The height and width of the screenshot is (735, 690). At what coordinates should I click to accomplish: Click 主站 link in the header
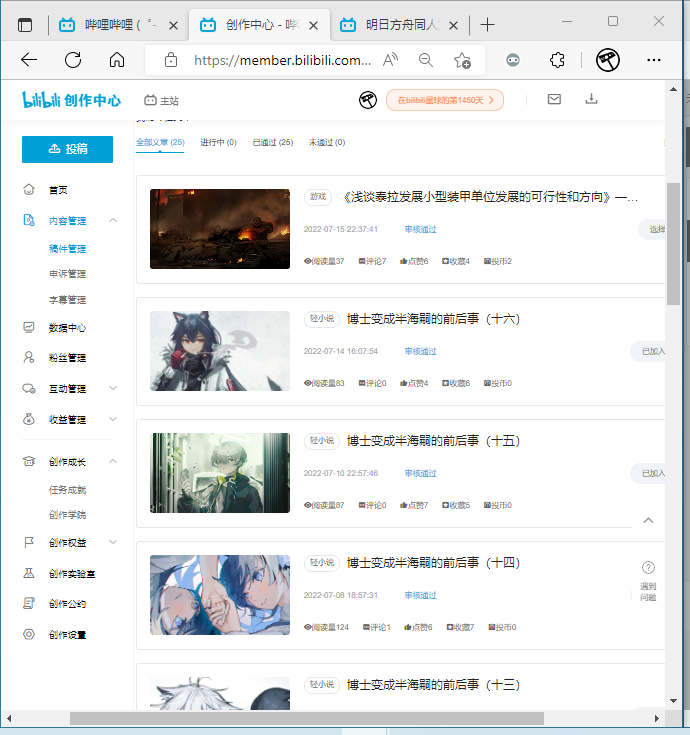pyautogui.click(x=162, y=100)
